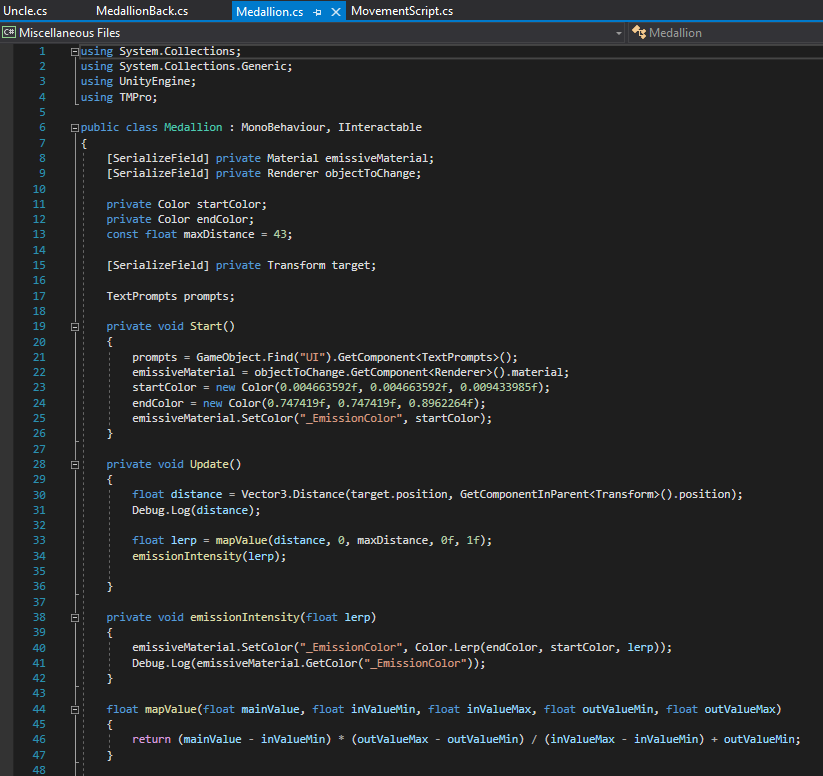Click line number 13 in the margin
Viewport: 823px width, 776px height.
[x=40, y=235]
